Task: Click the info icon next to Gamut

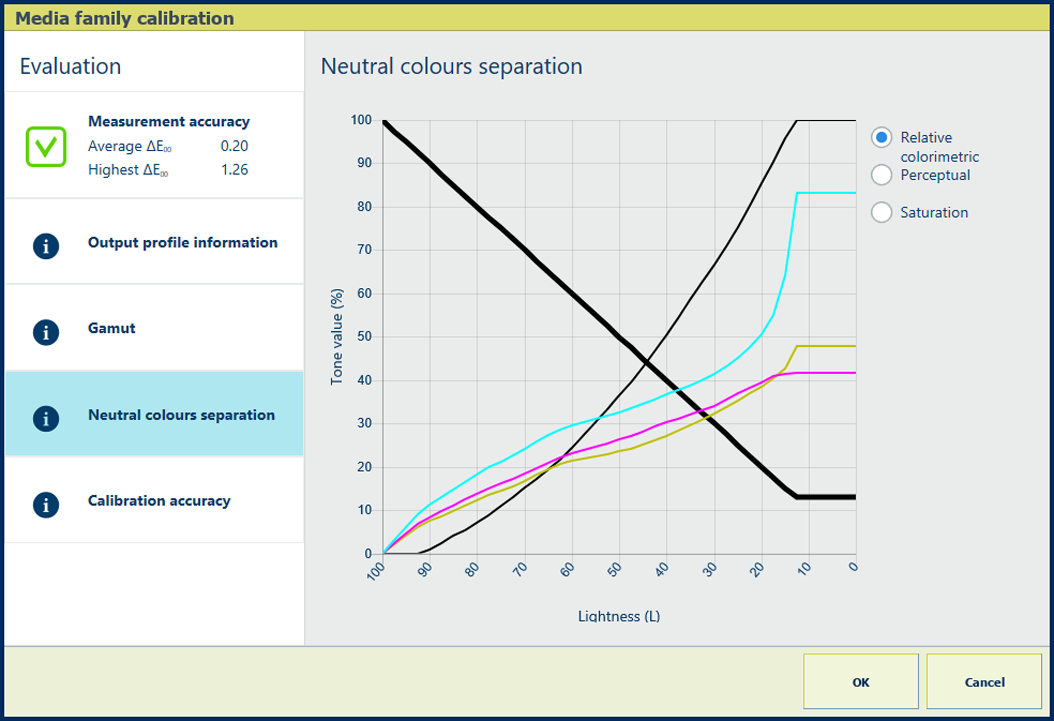Action: [46, 332]
